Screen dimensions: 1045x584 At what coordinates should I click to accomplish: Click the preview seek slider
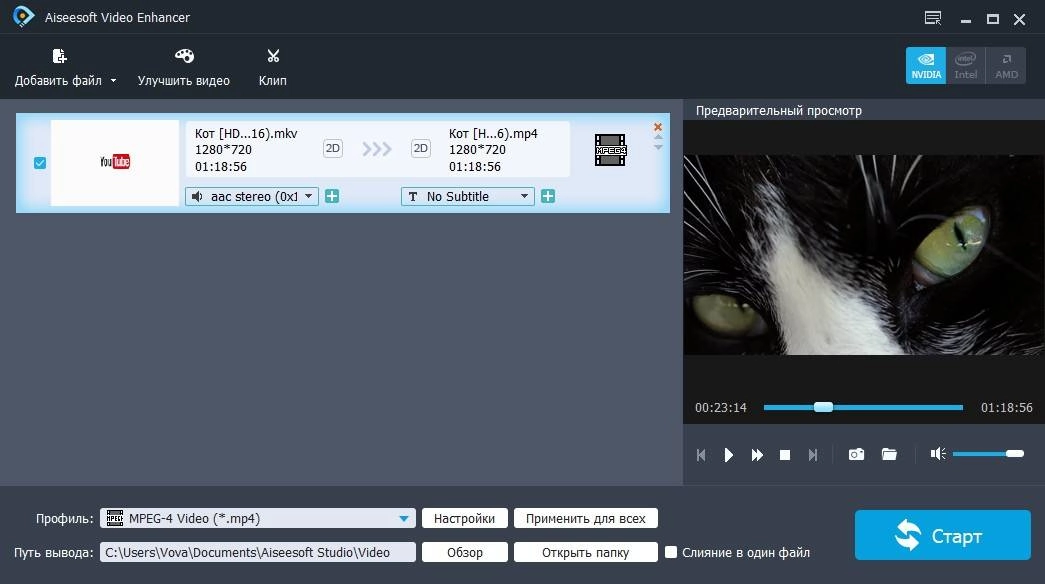863,407
